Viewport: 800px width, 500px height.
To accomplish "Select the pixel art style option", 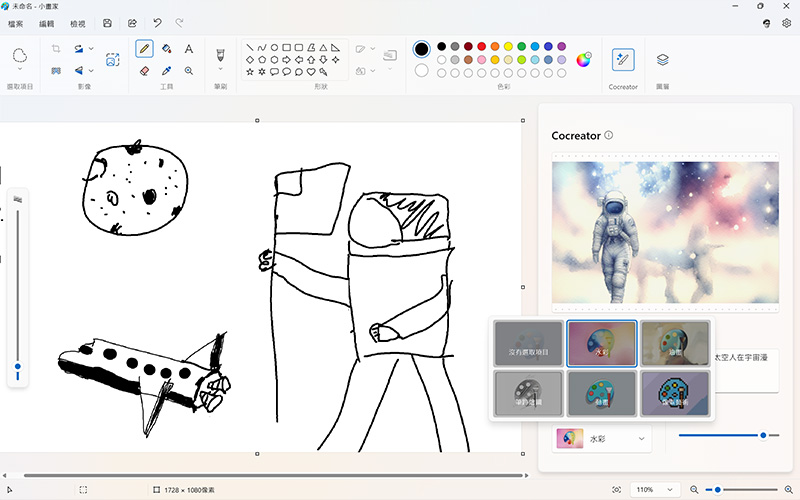I will (675, 393).
